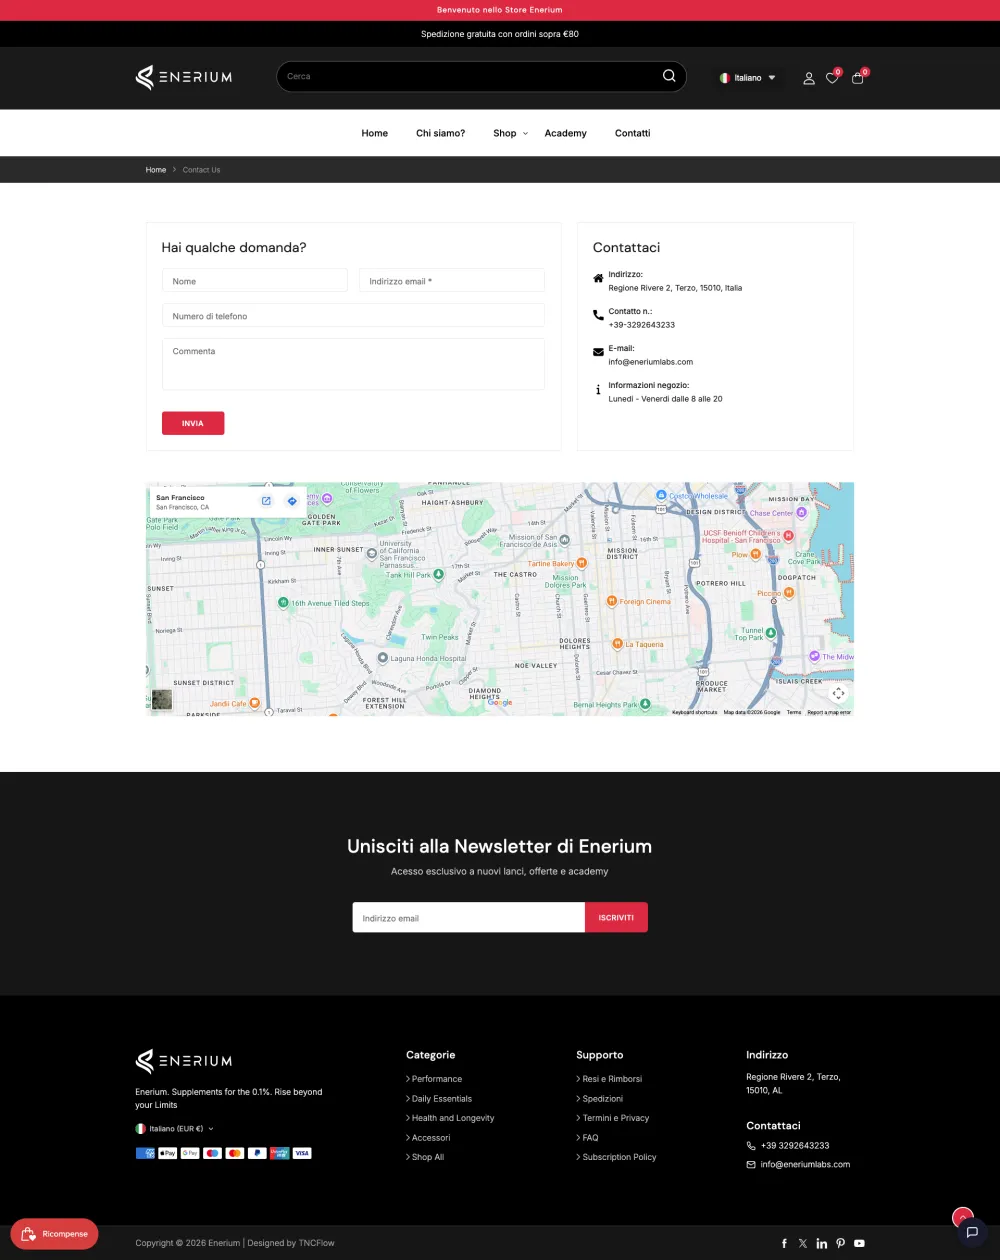Click the back-to-top arrow button
The image size is (1000, 1260).
pos(963,1216)
